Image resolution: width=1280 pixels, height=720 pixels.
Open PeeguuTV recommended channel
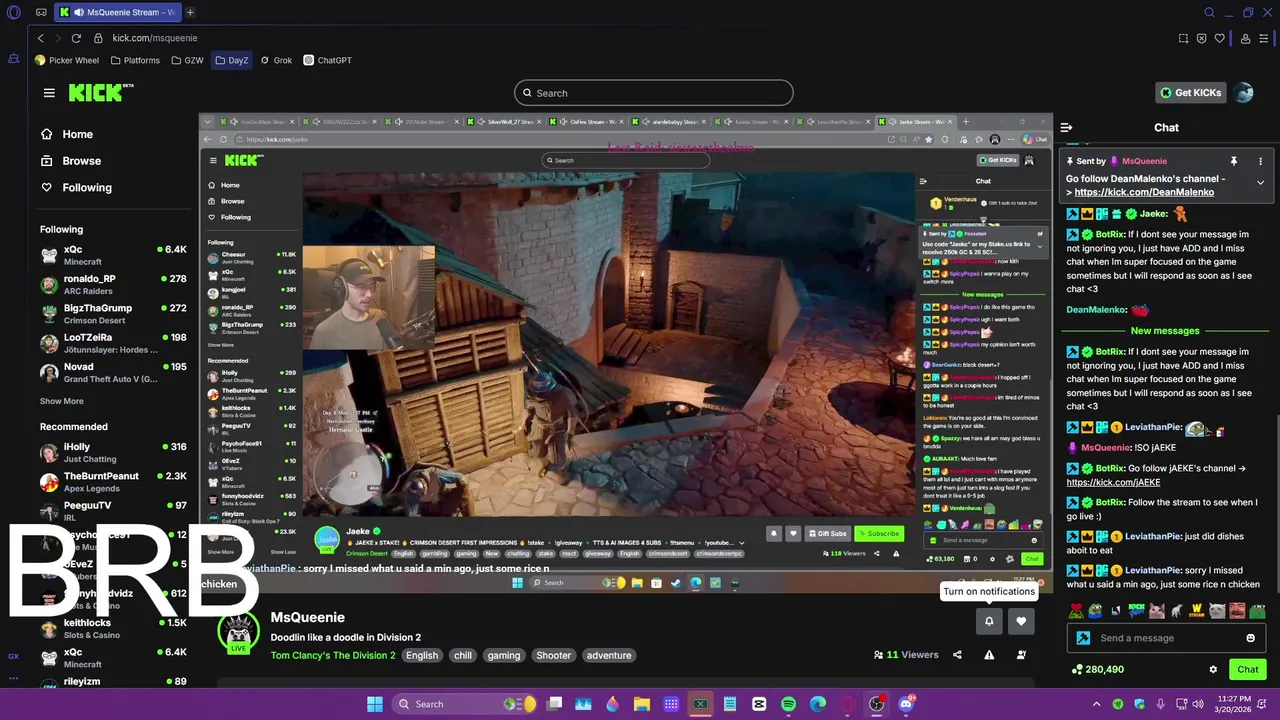coord(113,511)
